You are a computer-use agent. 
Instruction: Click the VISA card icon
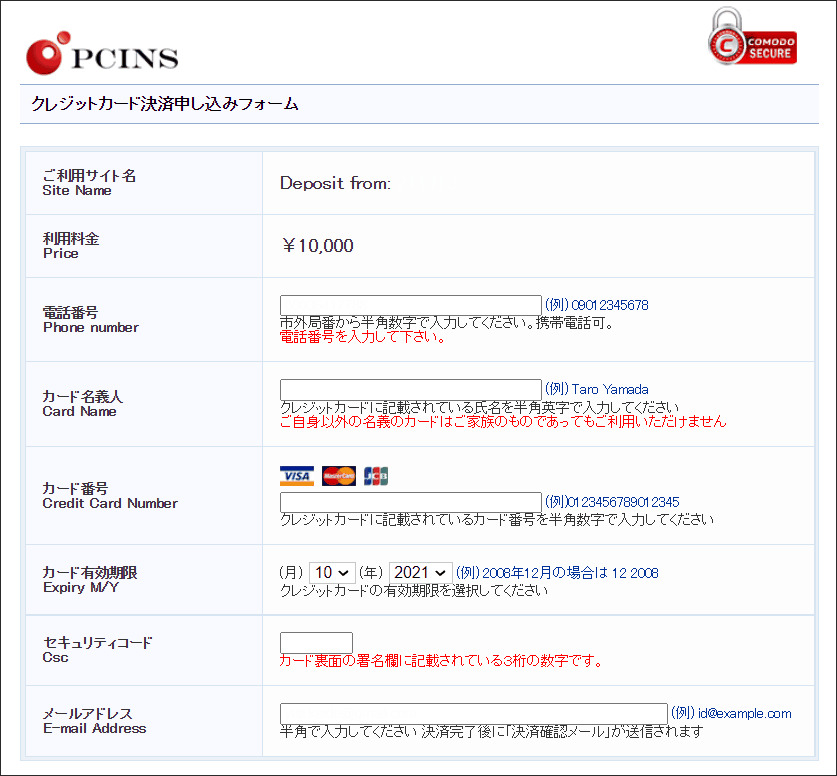coord(297,476)
